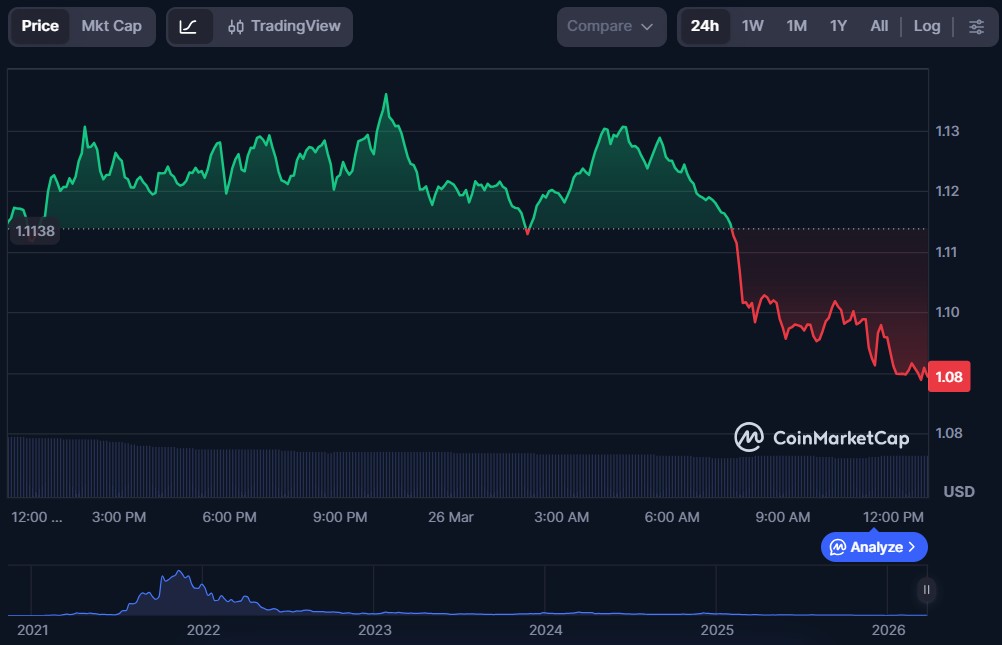
Task: Click the chevron arrow on Analyze
Action: tap(912, 547)
